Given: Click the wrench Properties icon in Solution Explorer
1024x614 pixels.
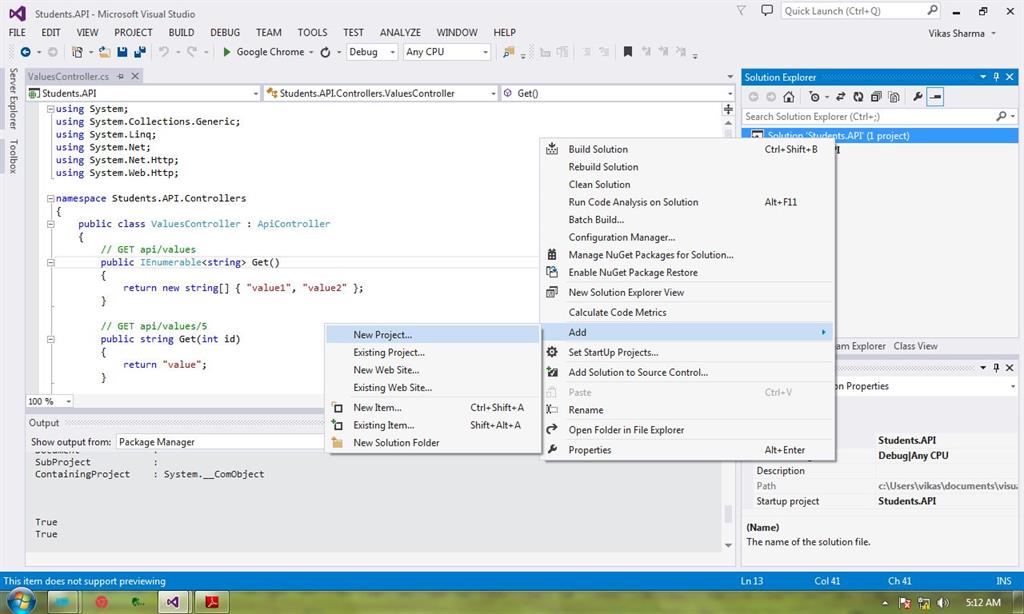Looking at the screenshot, I should tap(918, 97).
